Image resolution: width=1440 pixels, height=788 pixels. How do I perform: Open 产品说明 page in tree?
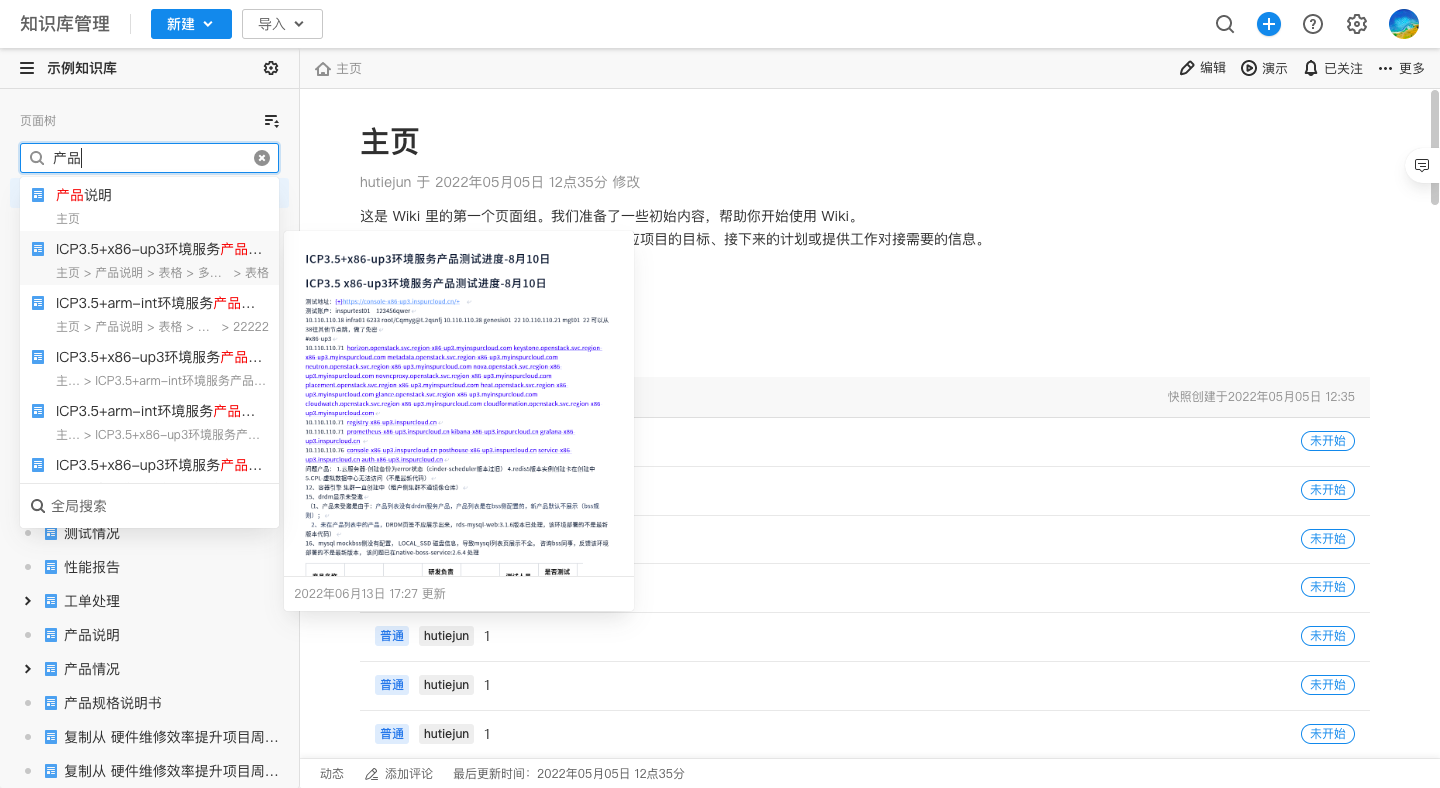click(92, 635)
